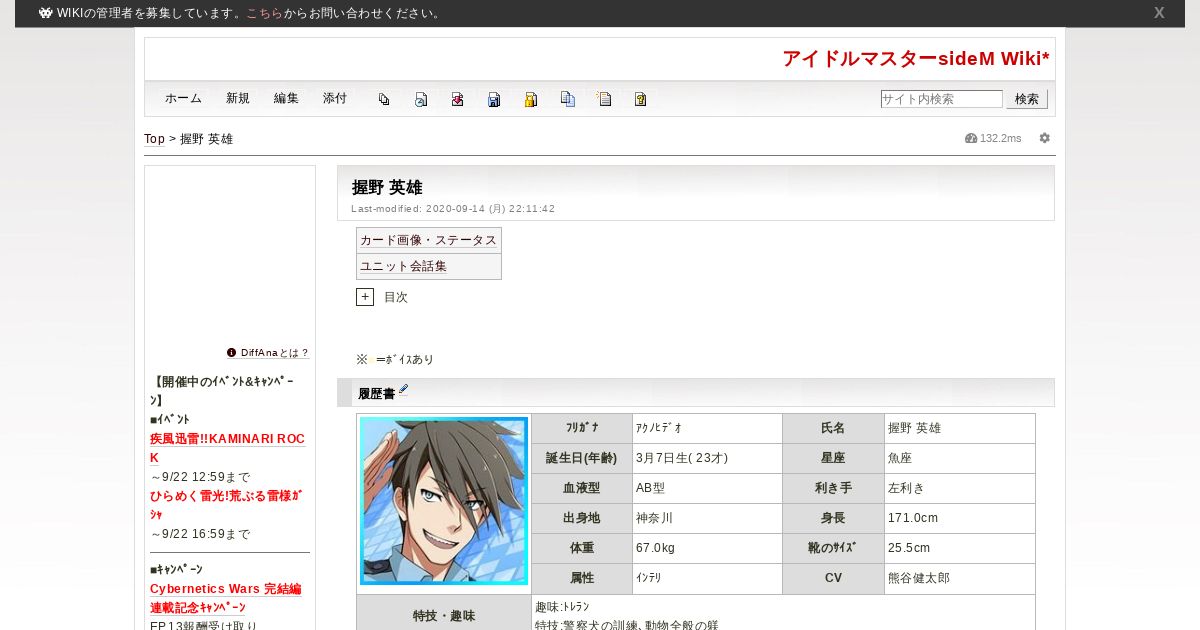Click the 特技・趣味 header cell

pos(444,615)
